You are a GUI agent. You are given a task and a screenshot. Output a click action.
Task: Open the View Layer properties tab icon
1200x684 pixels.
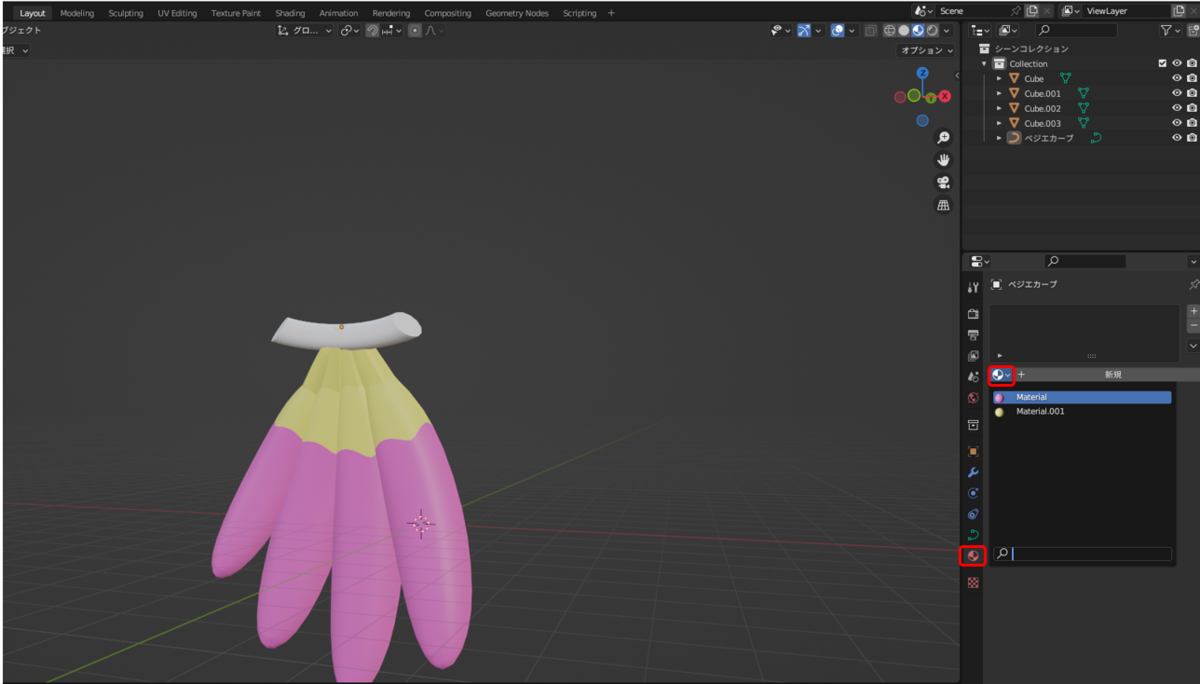point(973,356)
